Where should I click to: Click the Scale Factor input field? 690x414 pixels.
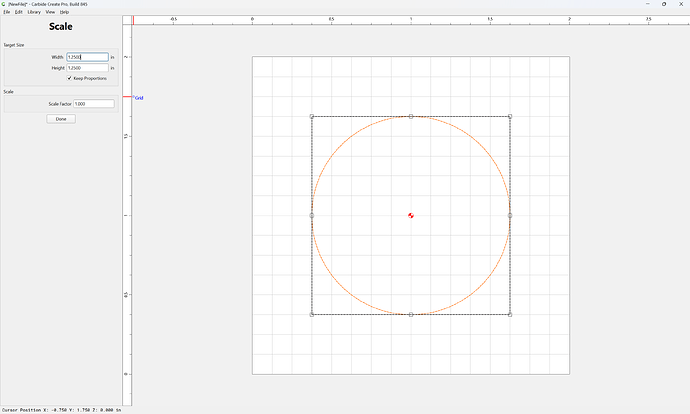(x=94, y=104)
